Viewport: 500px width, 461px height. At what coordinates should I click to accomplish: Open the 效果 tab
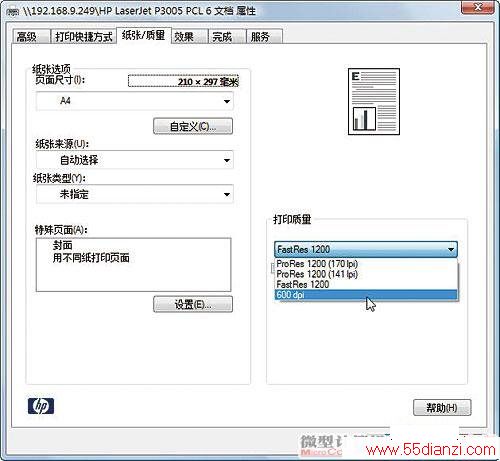tap(189, 36)
